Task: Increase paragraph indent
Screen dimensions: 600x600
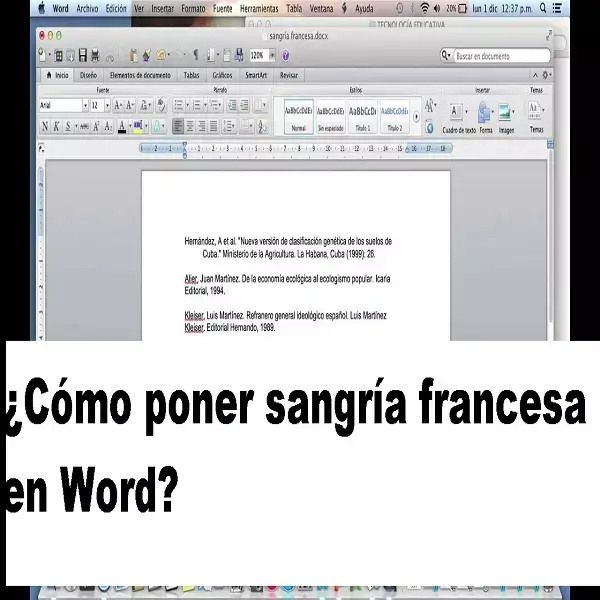Action: pos(244,105)
